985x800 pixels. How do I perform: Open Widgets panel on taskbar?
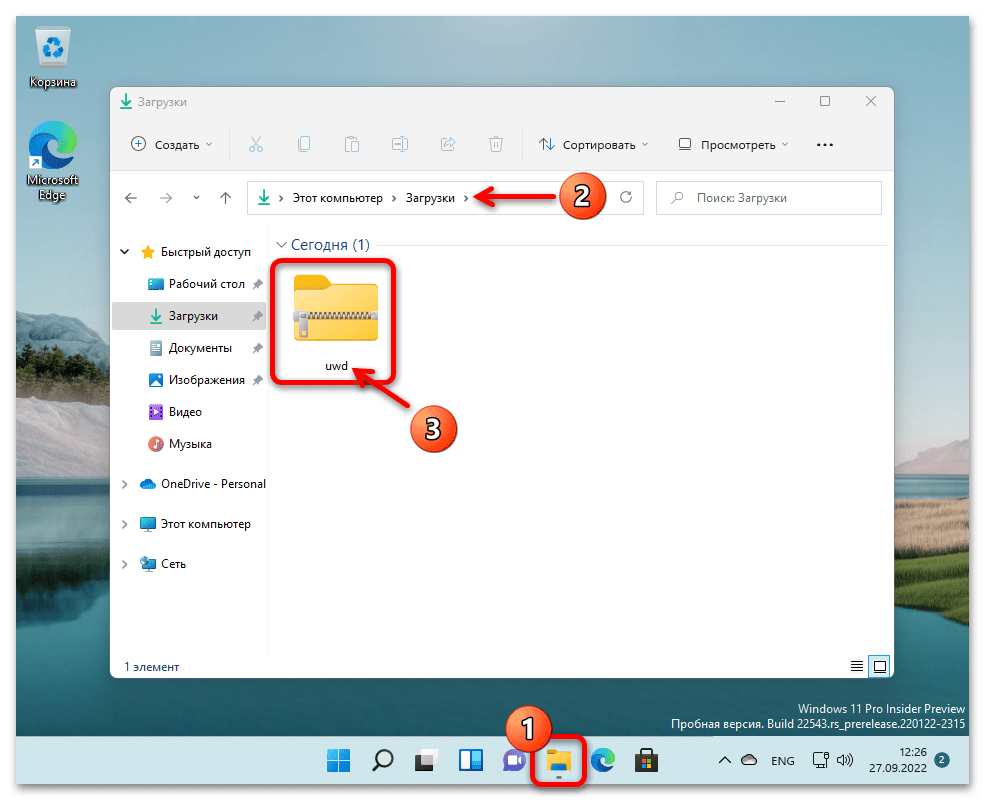[x=471, y=761]
